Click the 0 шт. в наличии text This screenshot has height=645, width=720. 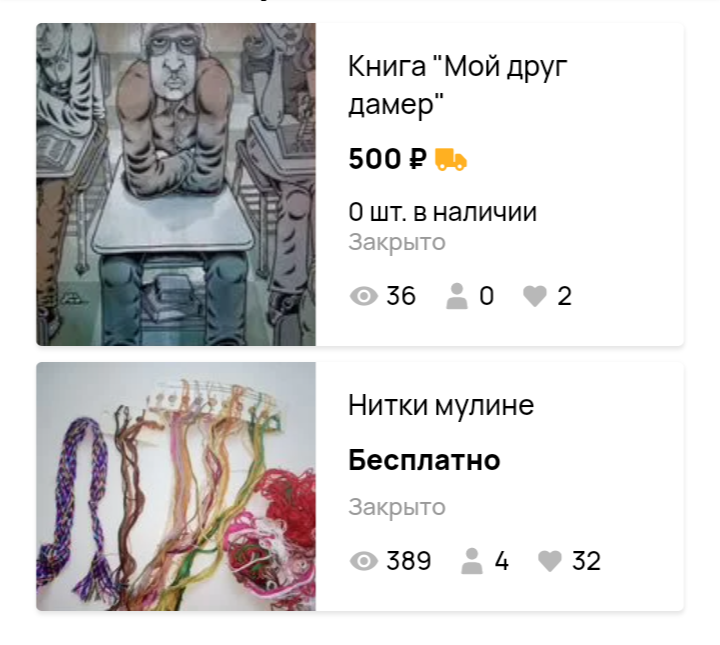(443, 212)
